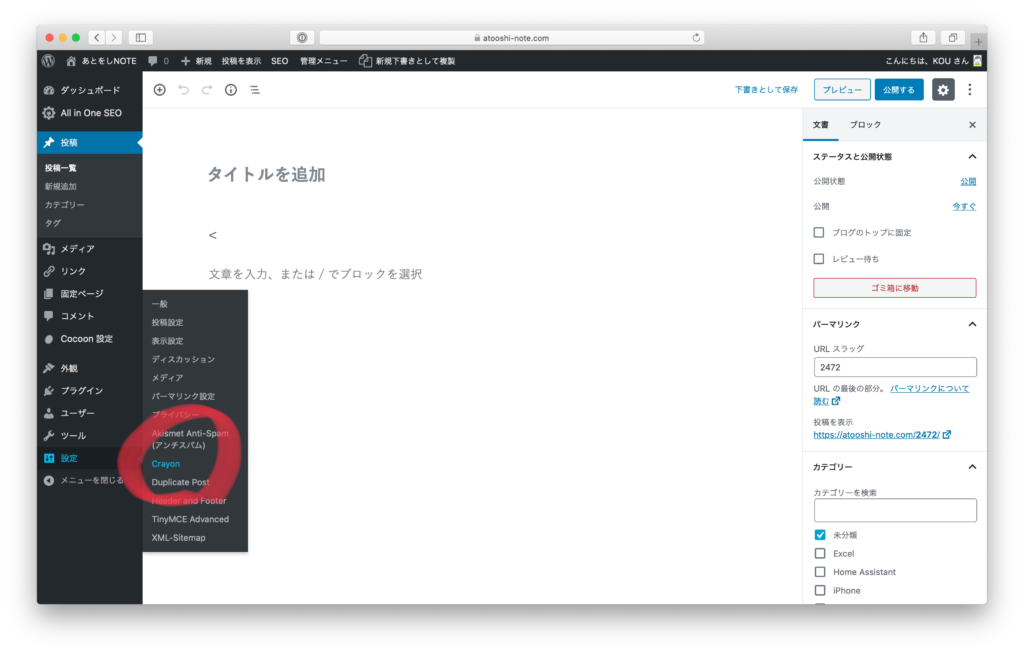This screenshot has height=653, width=1024.
Task: Open the three-dot more options menu
Action: click(x=969, y=90)
